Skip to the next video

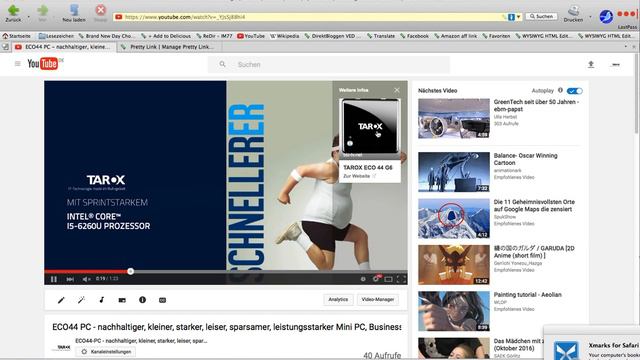[x=70, y=279]
